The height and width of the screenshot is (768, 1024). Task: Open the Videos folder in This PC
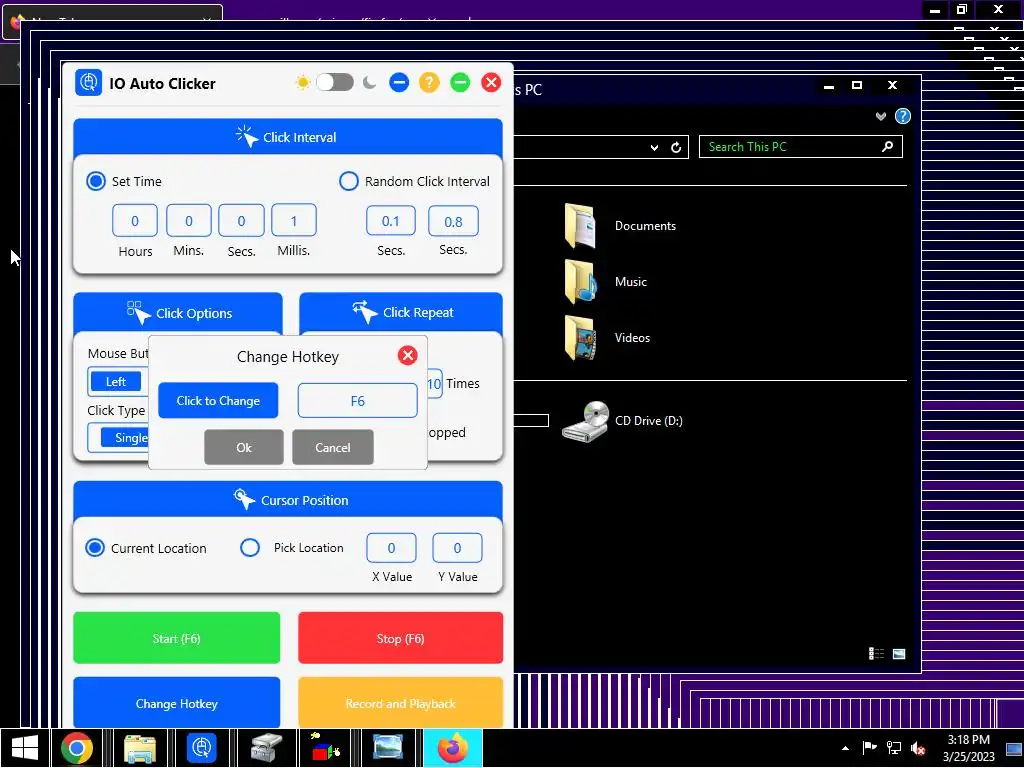607,338
